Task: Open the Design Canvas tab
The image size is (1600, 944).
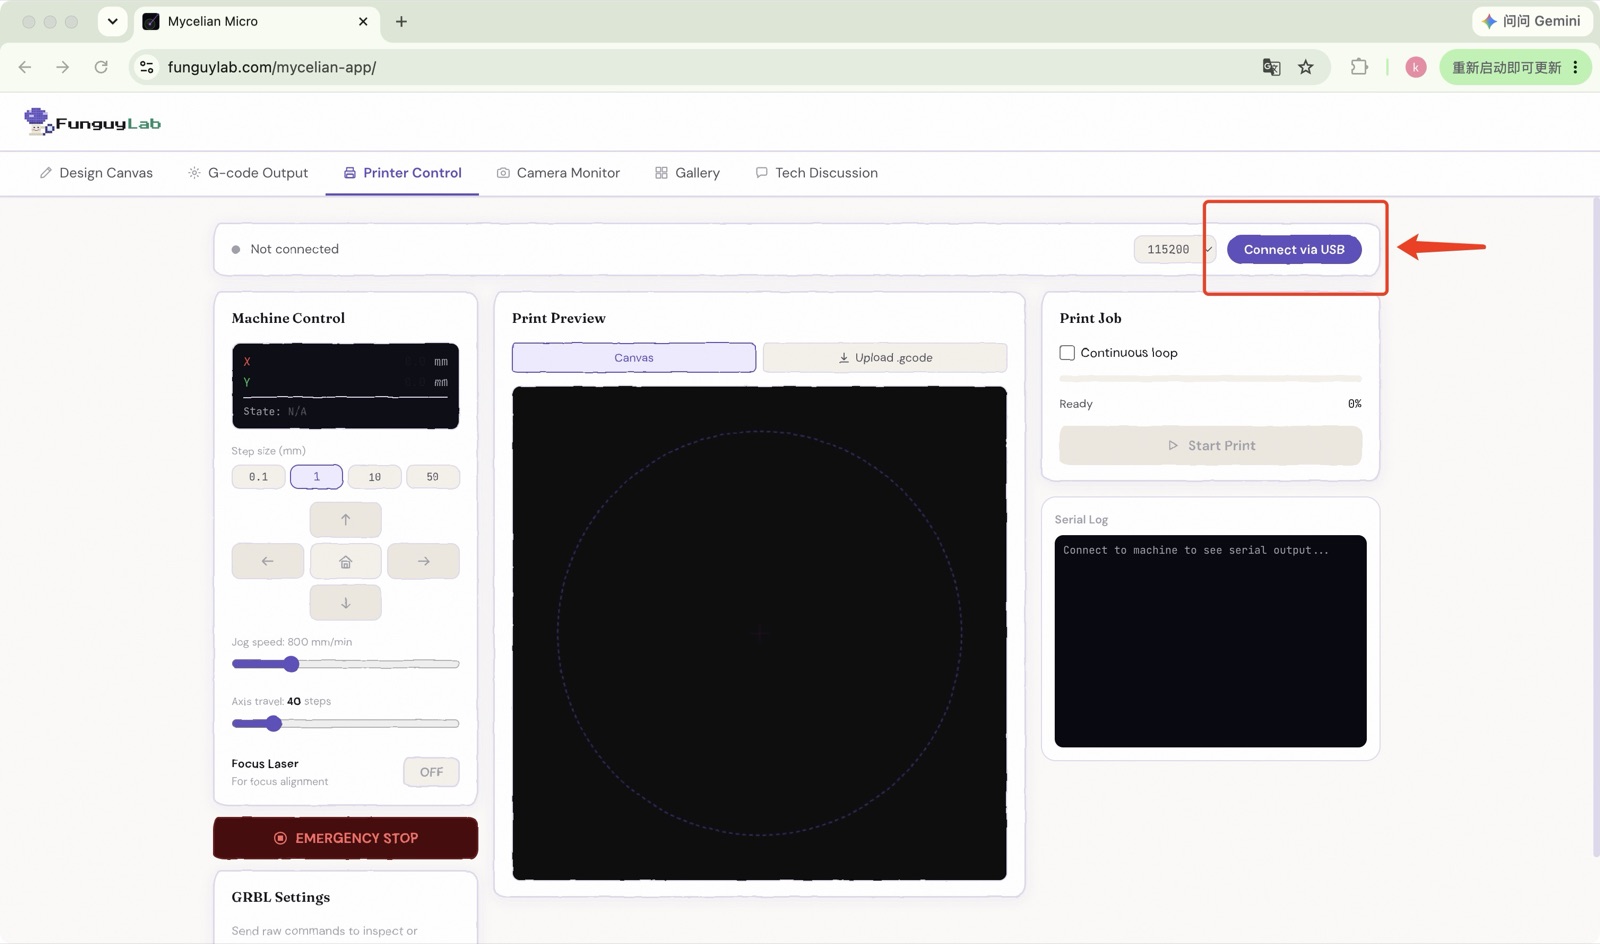Action: pyautogui.click(x=96, y=173)
